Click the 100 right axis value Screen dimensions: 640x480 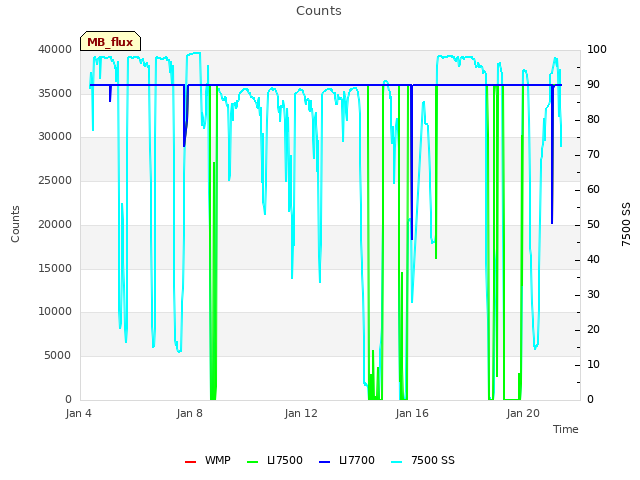[x=597, y=49]
